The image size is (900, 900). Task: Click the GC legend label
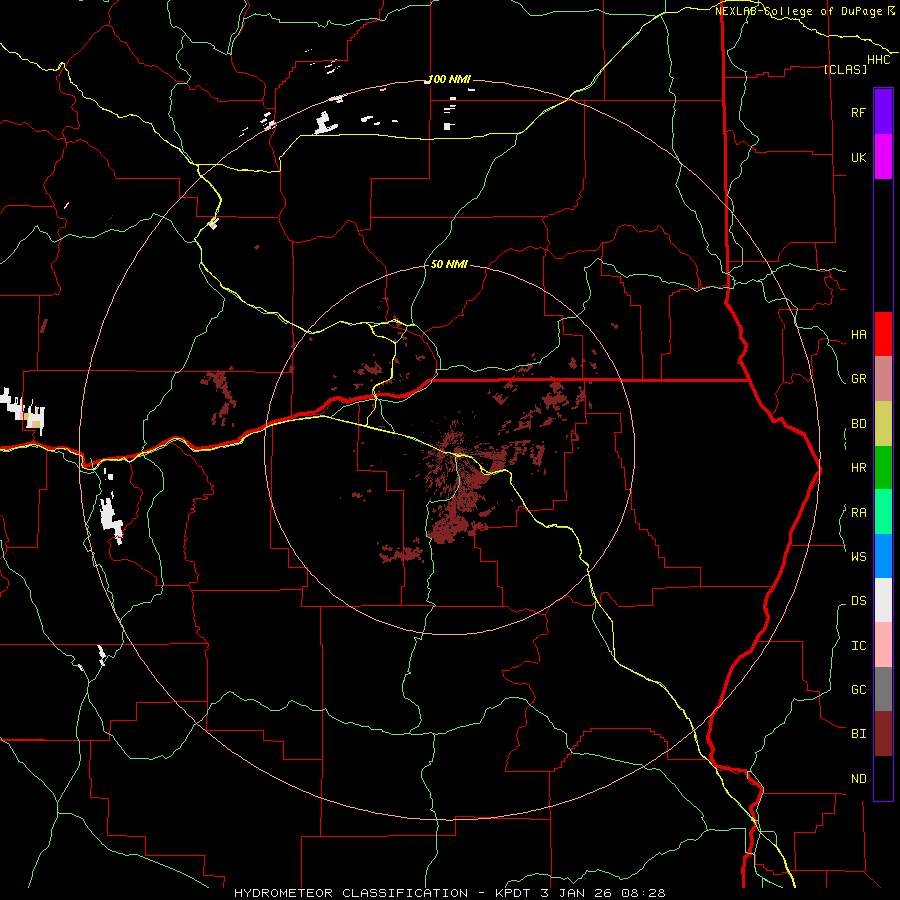coord(859,690)
